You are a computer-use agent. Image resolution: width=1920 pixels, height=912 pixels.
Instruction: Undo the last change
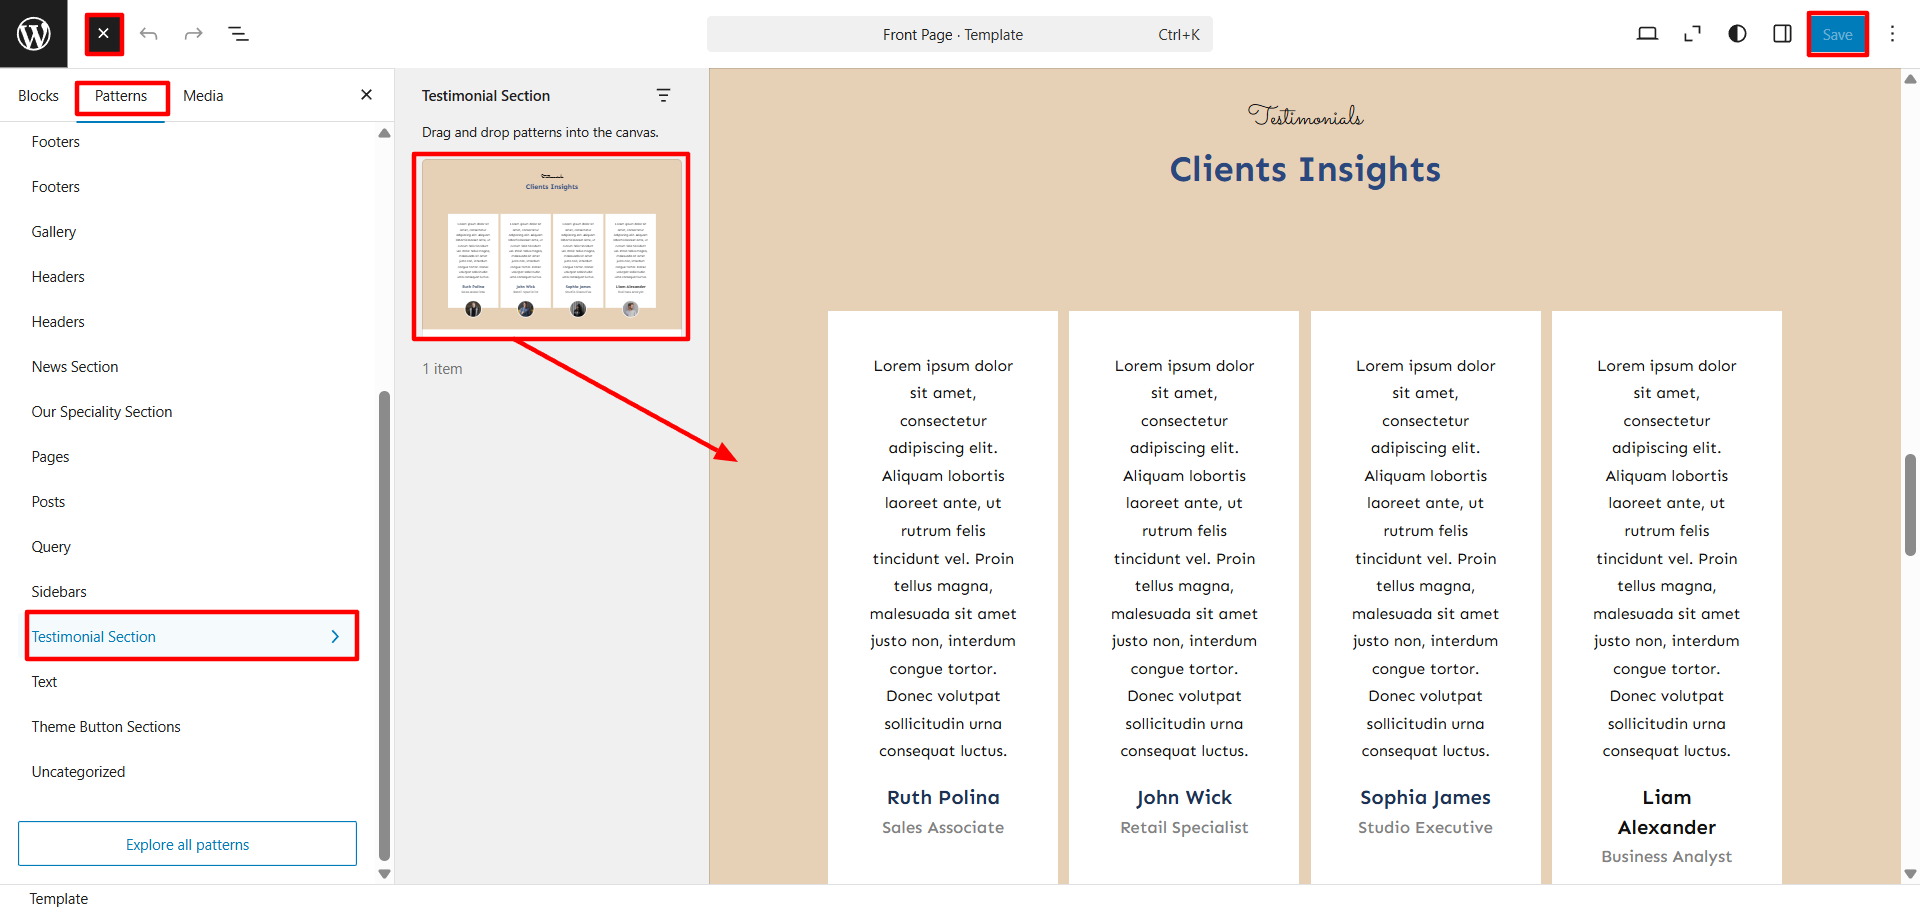149,34
